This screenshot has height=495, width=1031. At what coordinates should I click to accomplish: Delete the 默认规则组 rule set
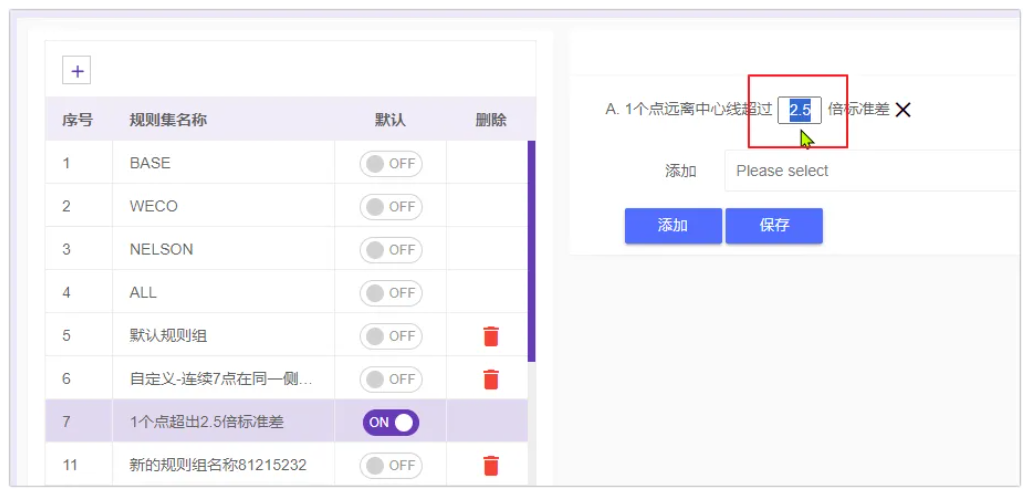[x=490, y=336]
